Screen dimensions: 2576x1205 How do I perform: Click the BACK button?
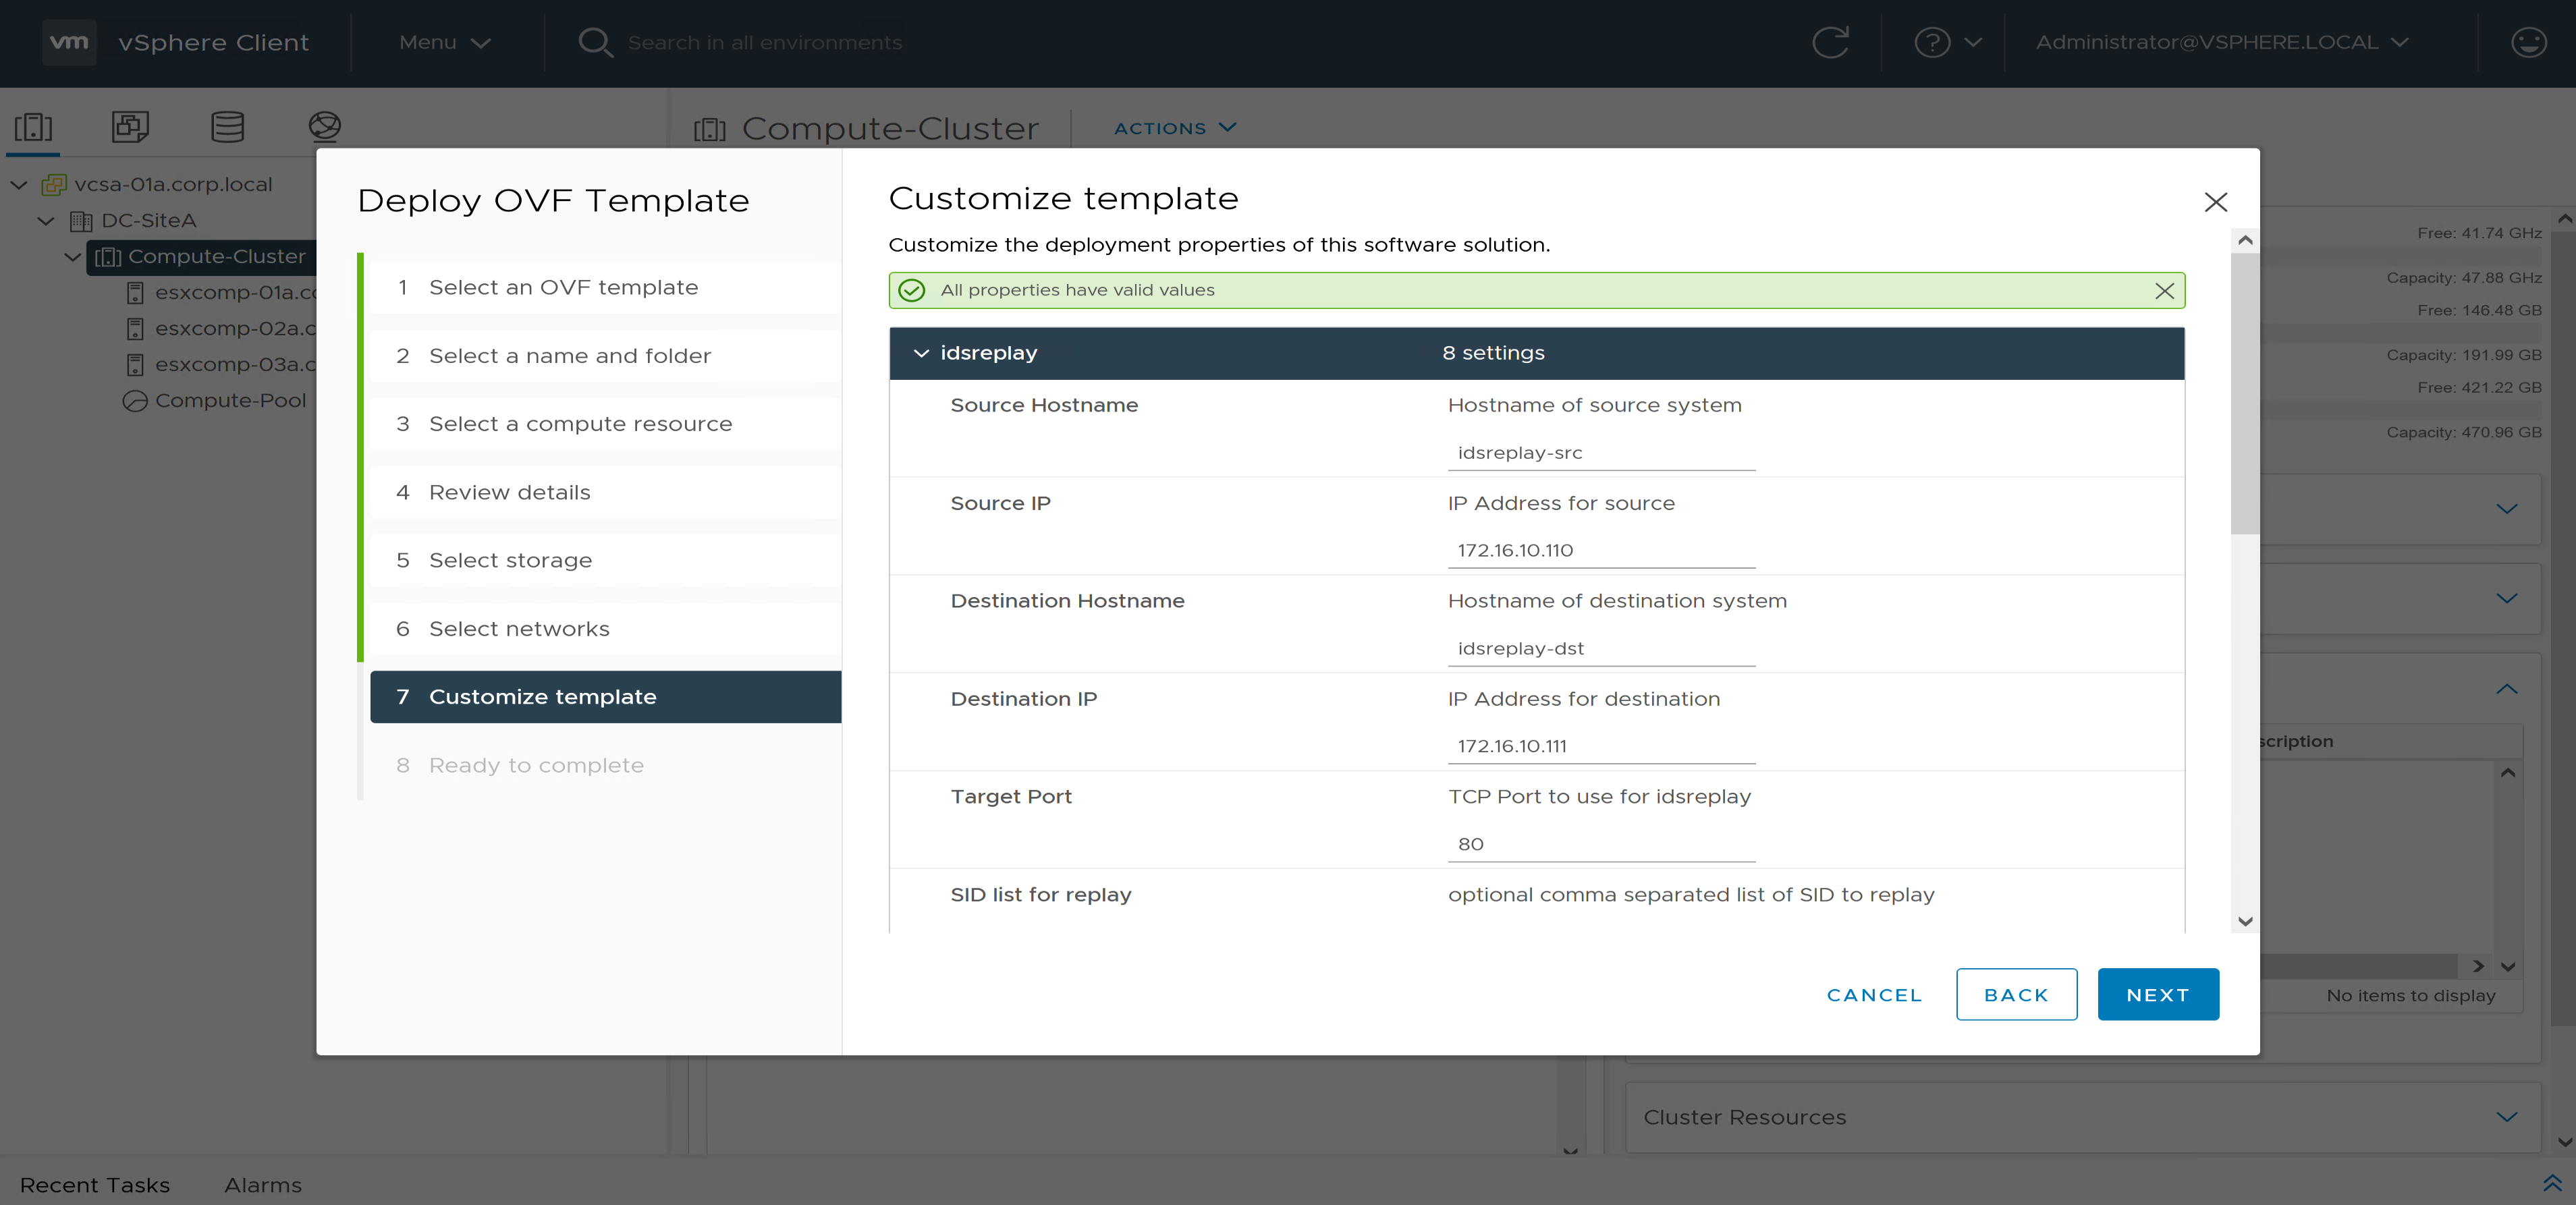click(2016, 995)
